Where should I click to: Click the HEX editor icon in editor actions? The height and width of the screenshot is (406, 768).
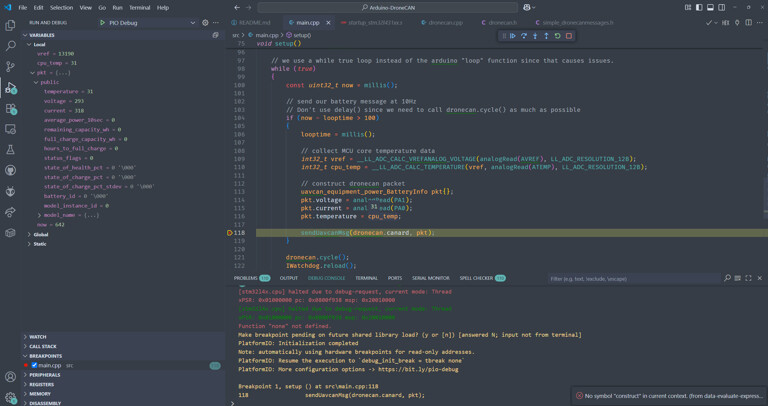tap(725, 23)
